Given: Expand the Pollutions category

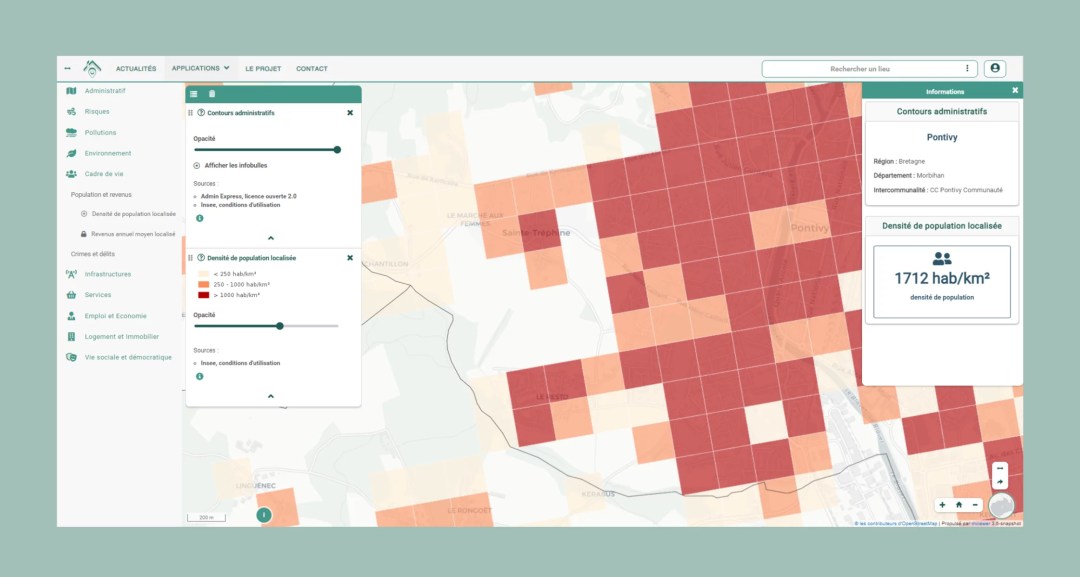Looking at the screenshot, I should [x=92, y=132].
